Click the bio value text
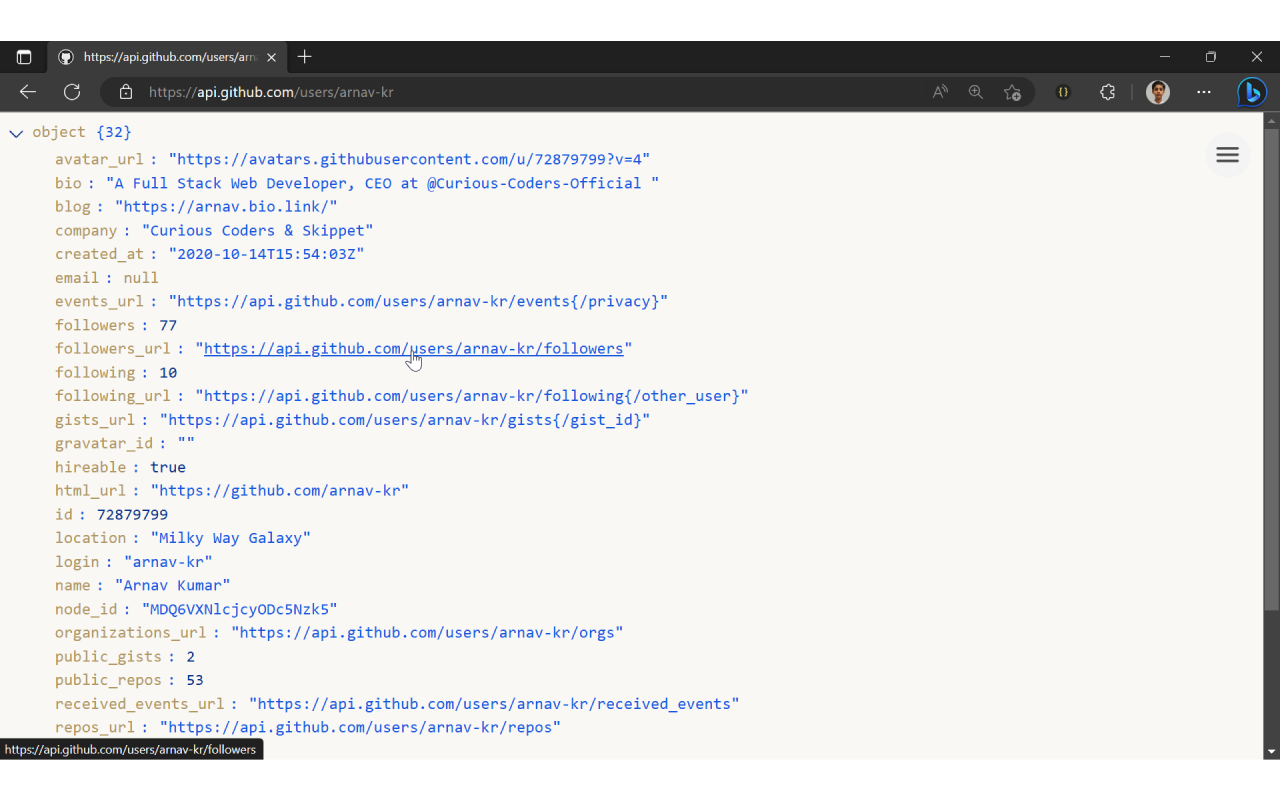Viewport: 1280px width, 800px height. pos(383,183)
